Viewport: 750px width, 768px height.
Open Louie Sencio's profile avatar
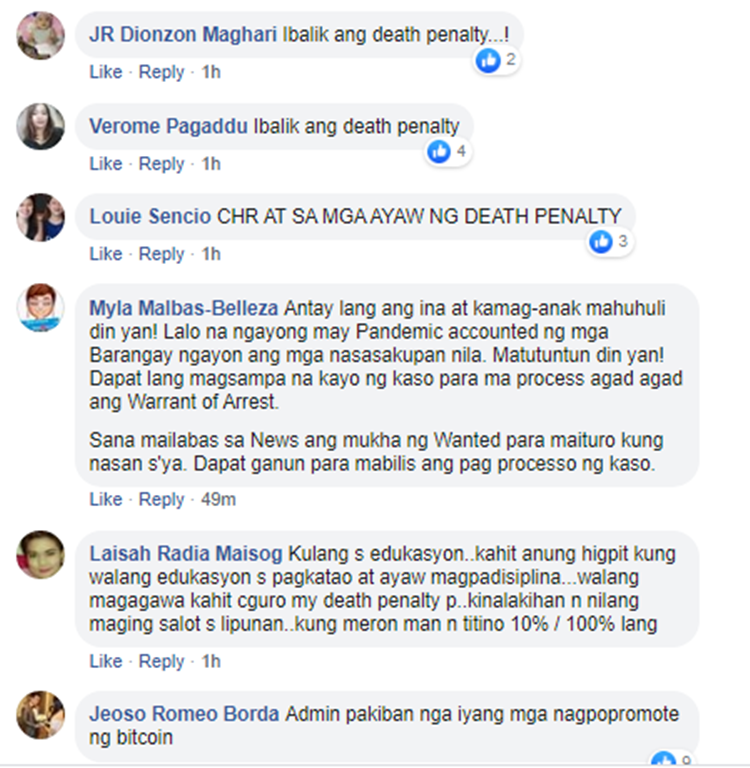[41, 217]
